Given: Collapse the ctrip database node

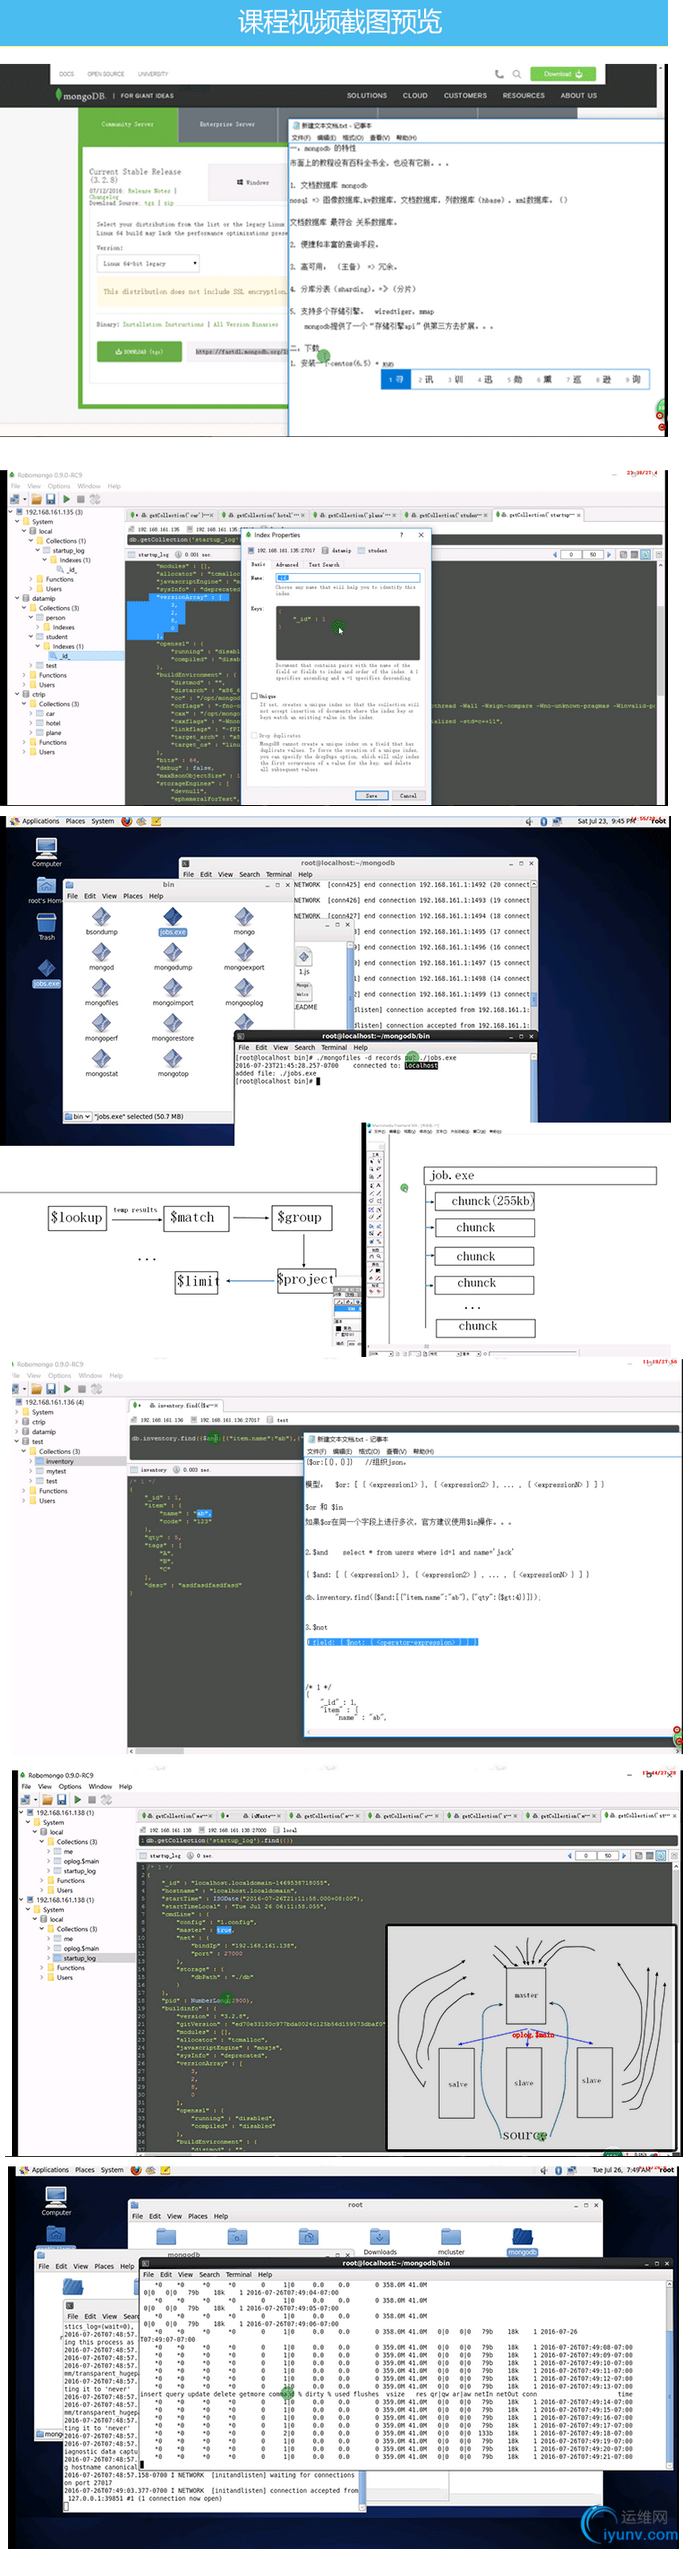Looking at the screenshot, I should (x=17, y=694).
